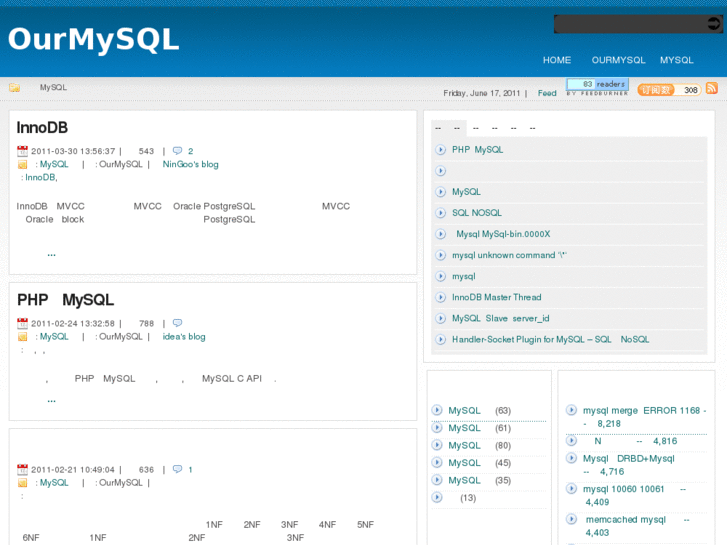Open the PHP MySQL post title
This screenshot has width=727, height=545.
(x=65, y=300)
